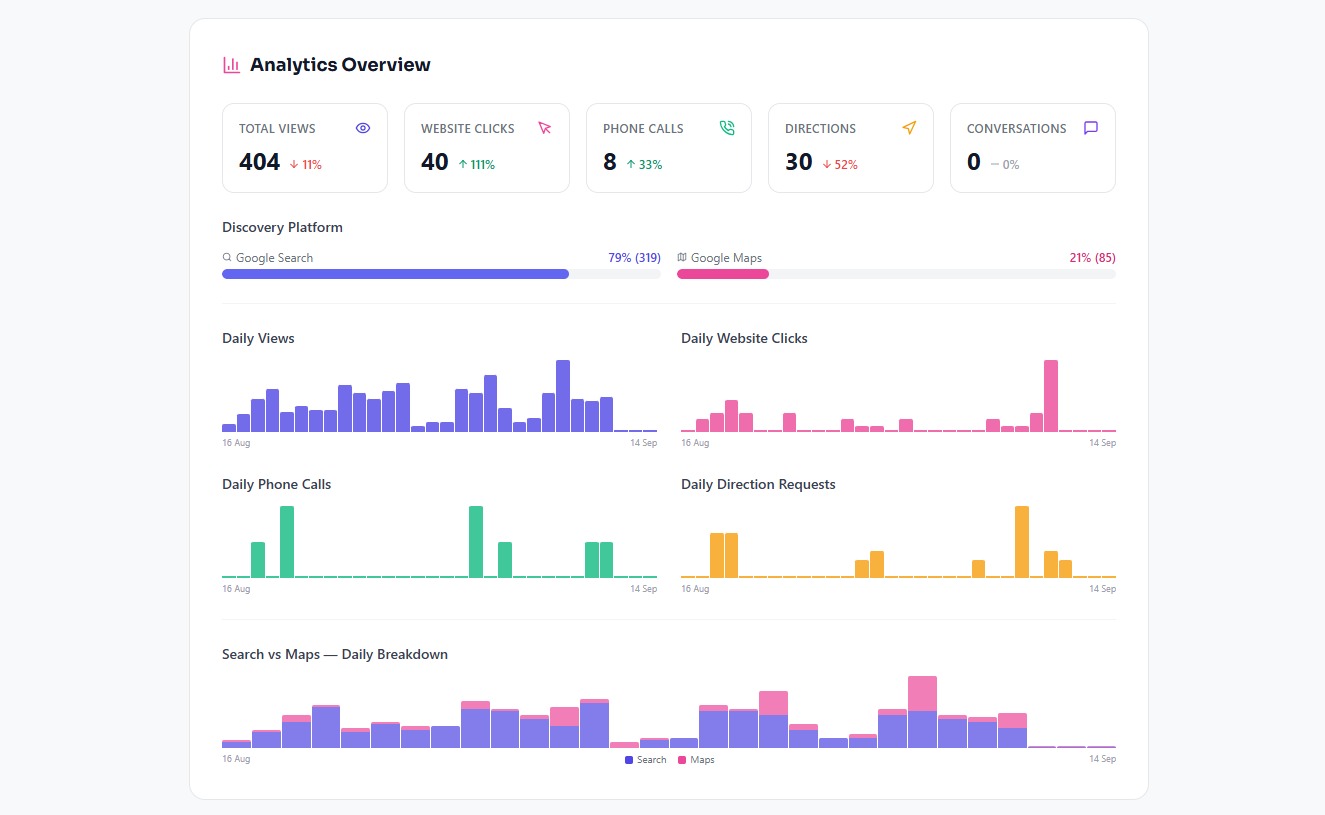Click the Daily Website Clicks chart title
The width and height of the screenshot is (1325, 815).
[744, 338]
